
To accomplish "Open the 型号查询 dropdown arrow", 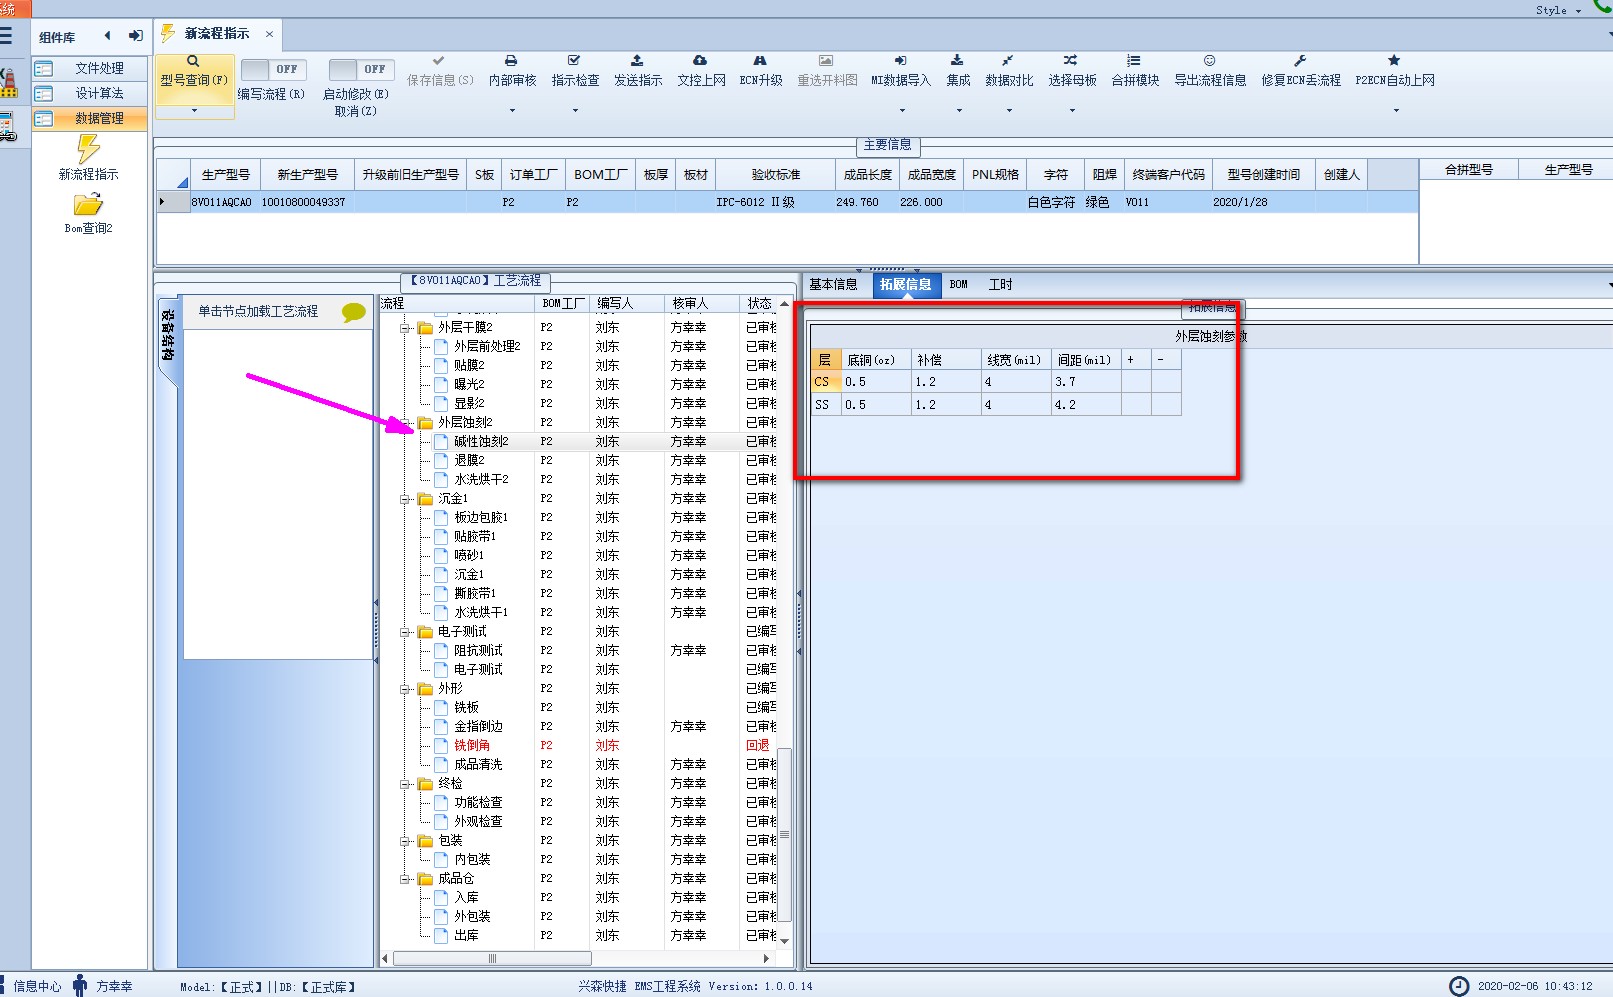I will (194, 111).
